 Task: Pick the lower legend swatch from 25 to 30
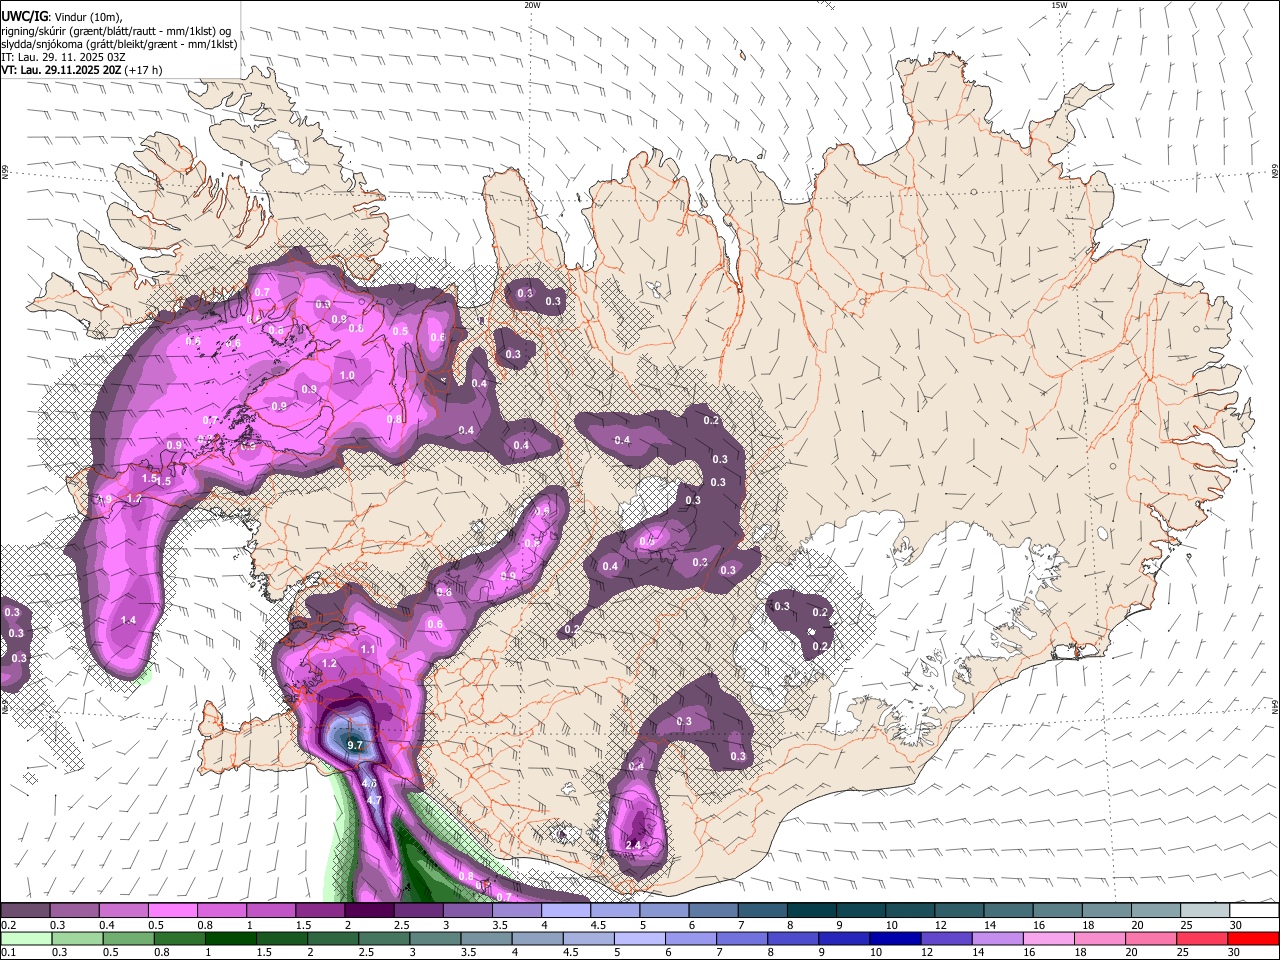coord(1201,938)
